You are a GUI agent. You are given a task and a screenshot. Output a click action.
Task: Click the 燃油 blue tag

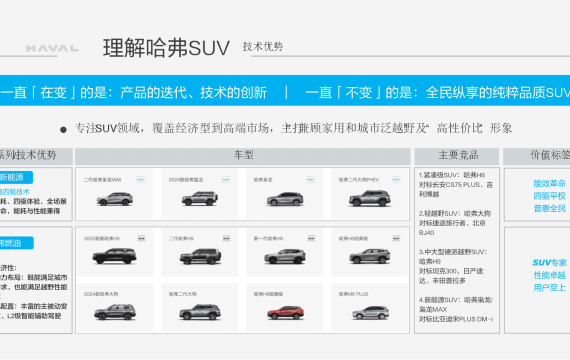click(x=16, y=243)
